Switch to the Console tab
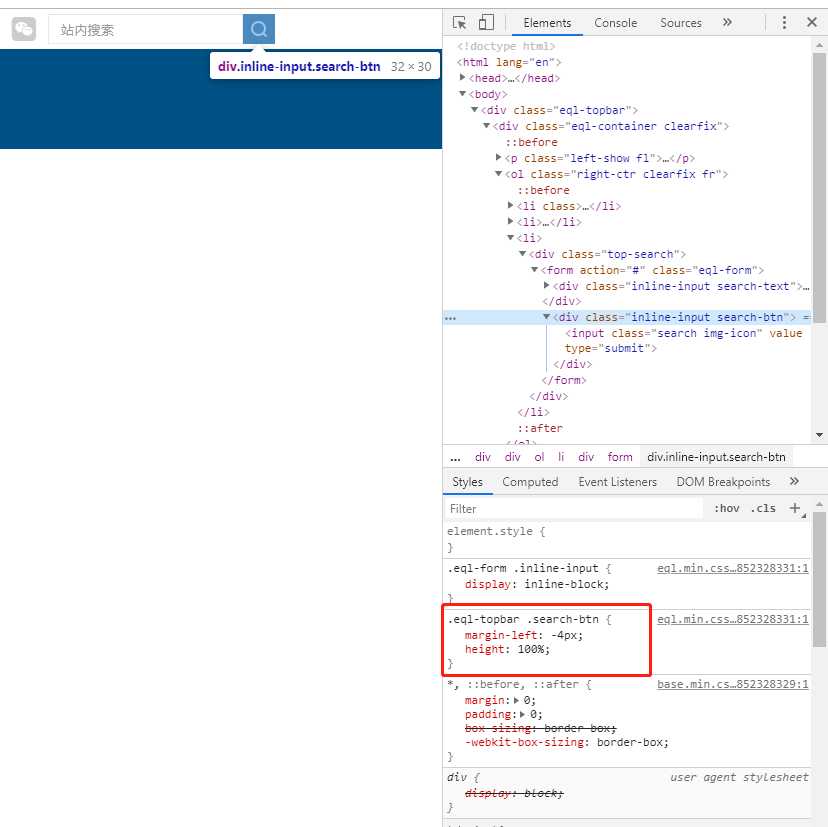Image resolution: width=828 pixels, height=827 pixels. click(x=615, y=23)
